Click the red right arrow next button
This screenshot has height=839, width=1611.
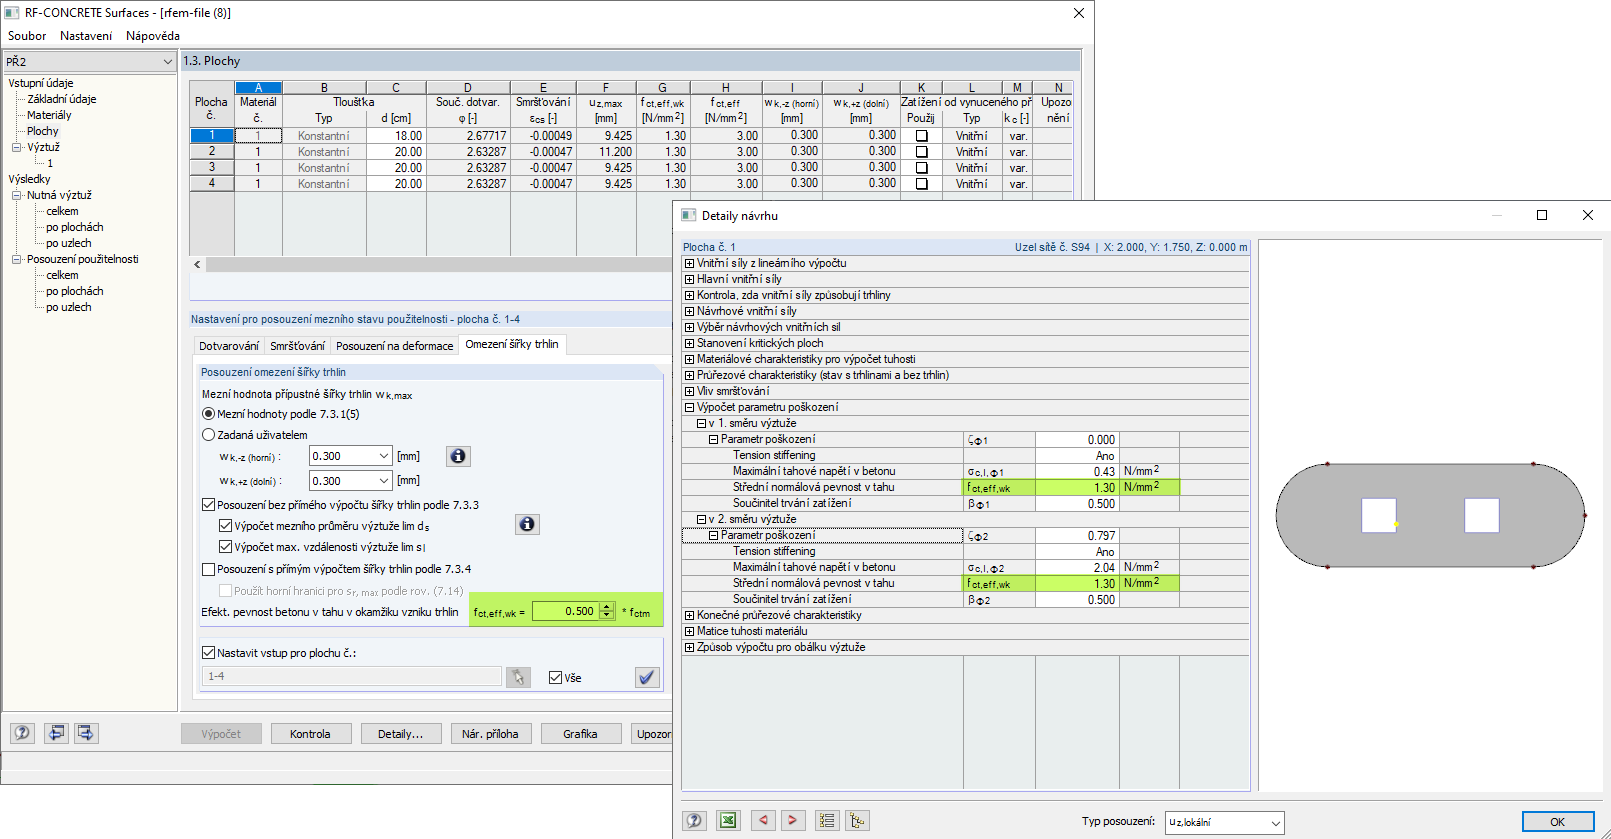pyautogui.click(x=792, y=820)
